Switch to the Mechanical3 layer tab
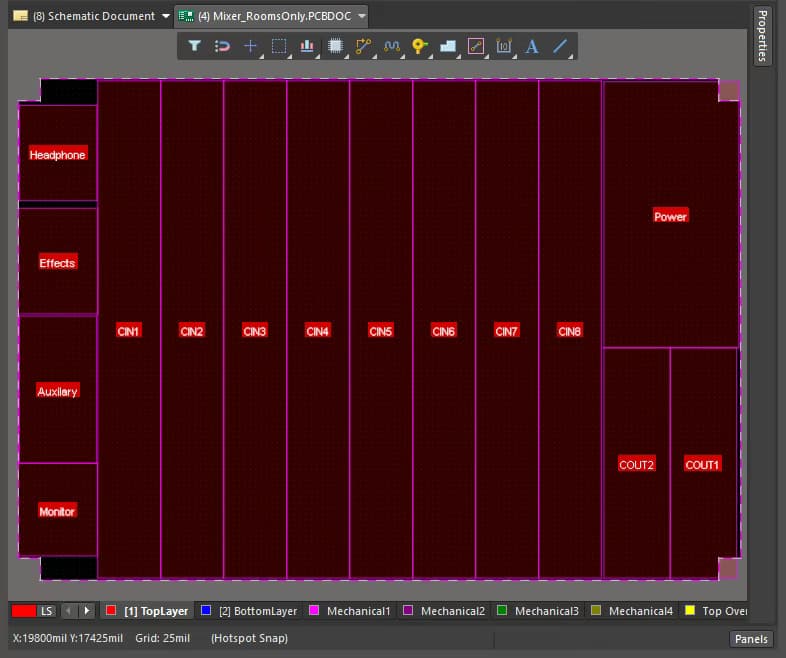The image size is (786, 658). click(x=546, y=611)
